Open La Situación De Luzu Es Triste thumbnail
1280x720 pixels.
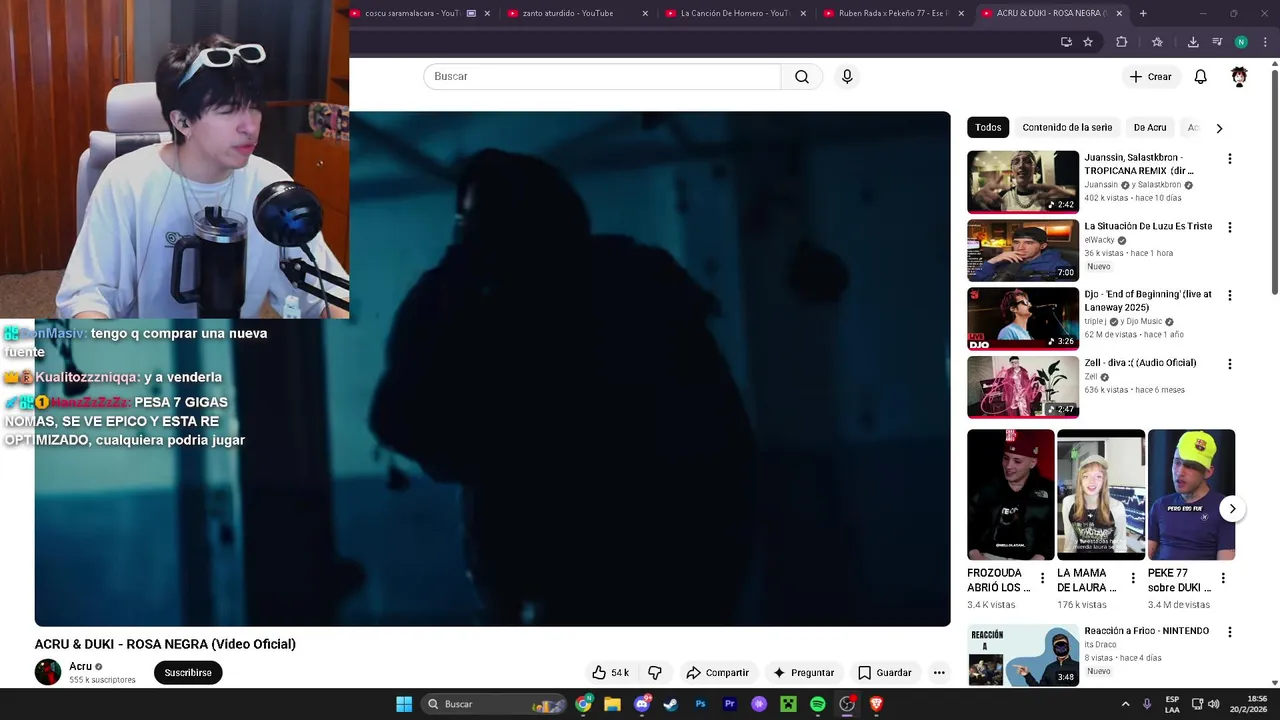[x=1023, y=250]
